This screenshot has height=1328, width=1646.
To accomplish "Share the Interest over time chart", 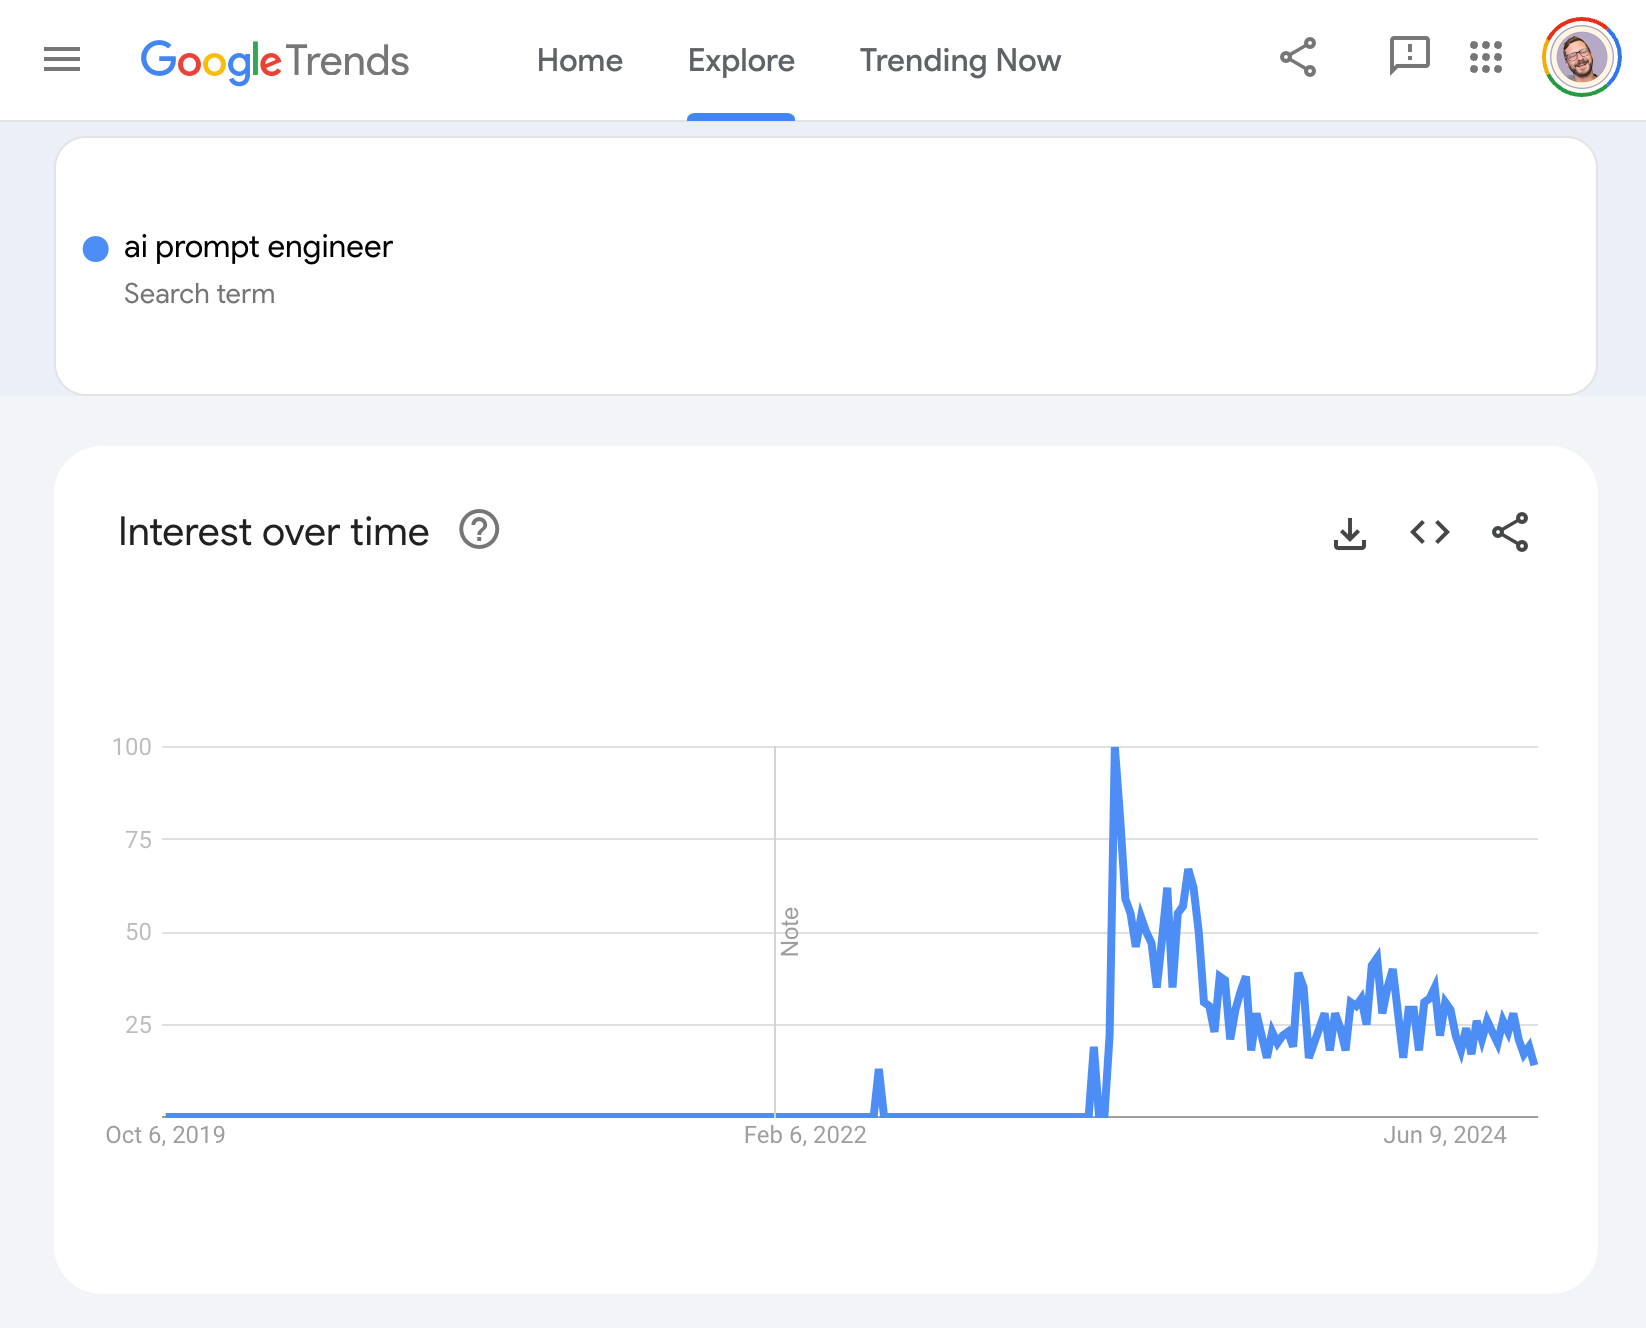I will coord(1510,532).
